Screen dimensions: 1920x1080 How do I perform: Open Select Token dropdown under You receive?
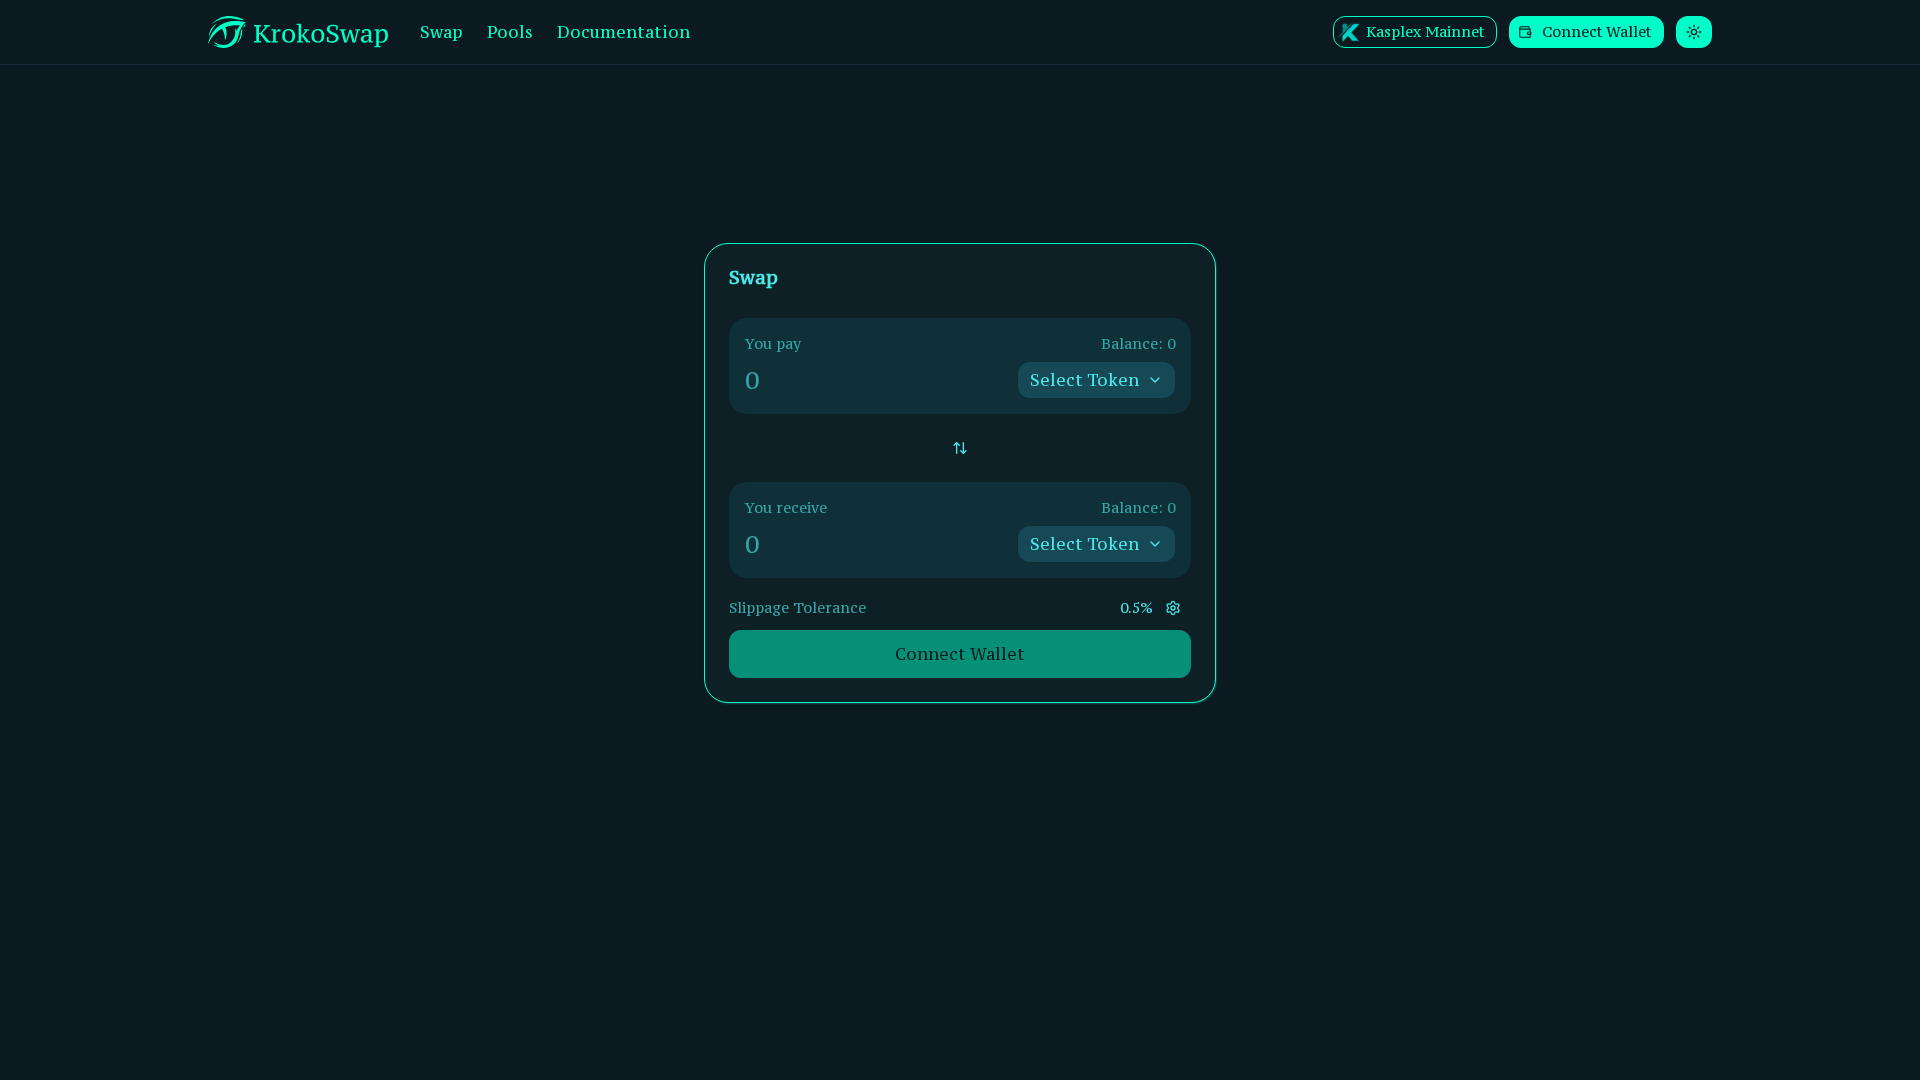1096,544
